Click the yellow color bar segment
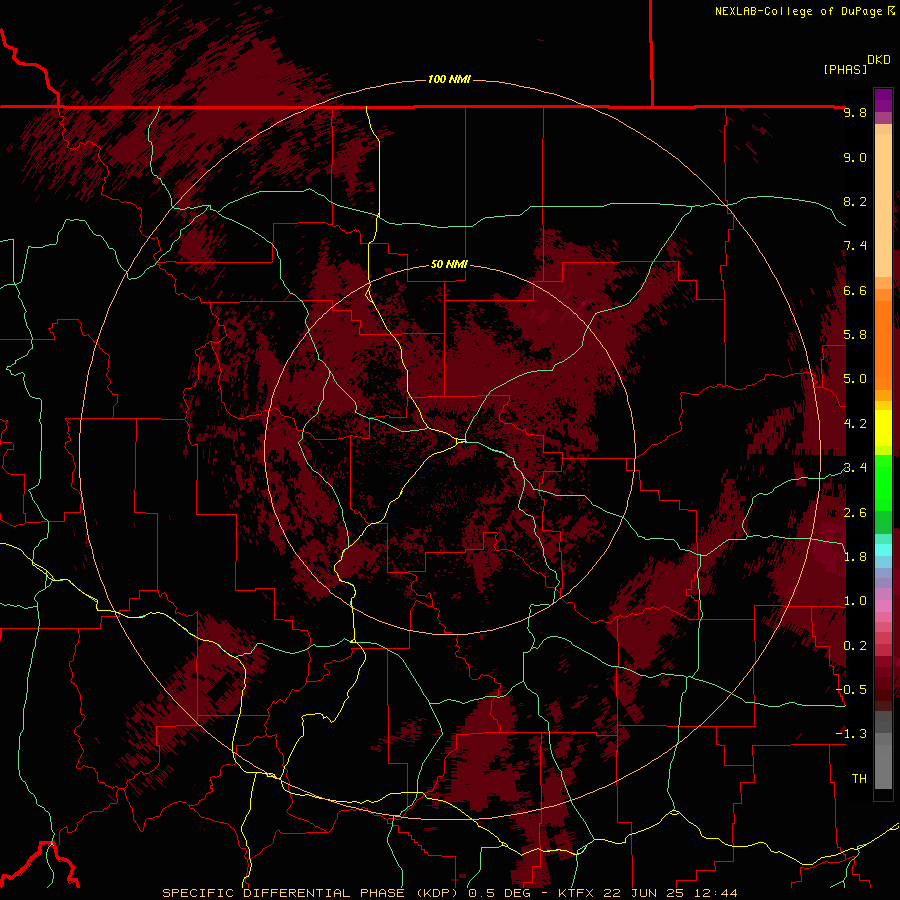 [x=883, y=428]
